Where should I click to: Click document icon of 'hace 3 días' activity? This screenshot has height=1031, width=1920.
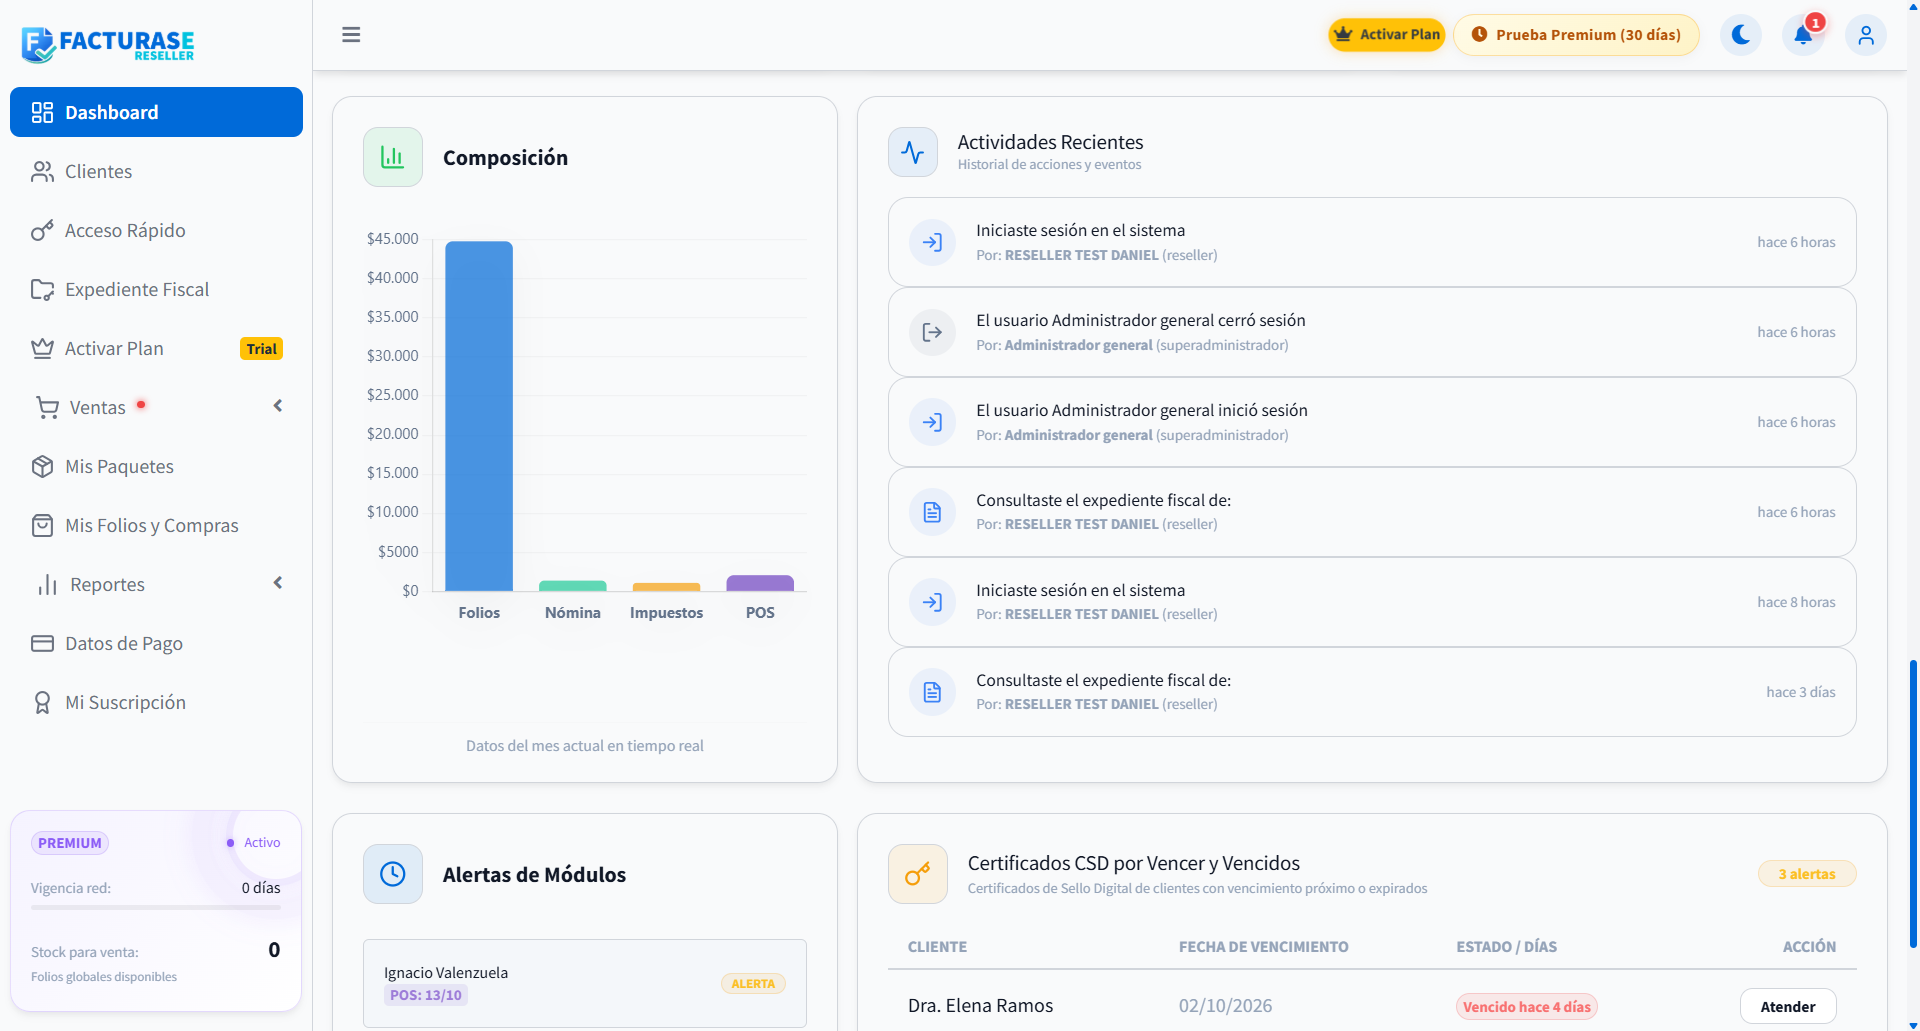pyautogui.click(x=932, y=692)
